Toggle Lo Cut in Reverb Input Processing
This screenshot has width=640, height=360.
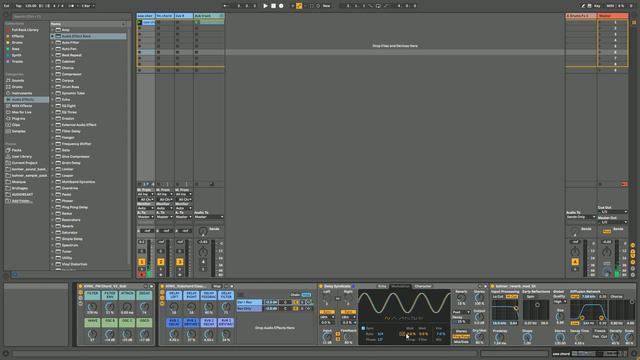[498, 296]
